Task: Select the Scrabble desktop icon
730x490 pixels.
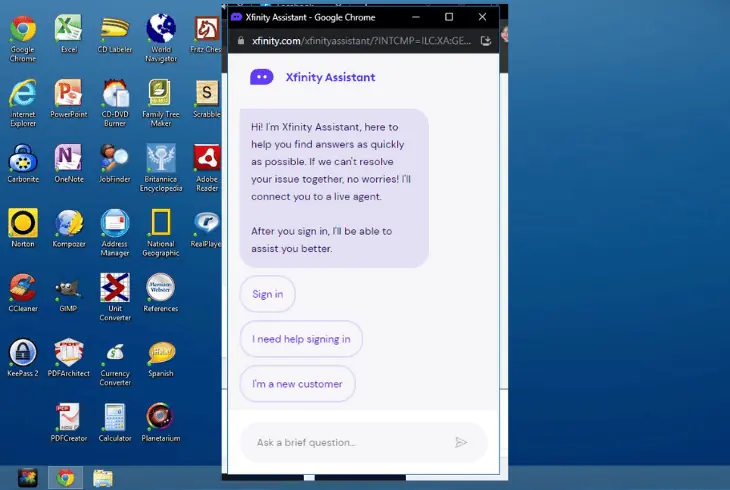Action: pos(207,98)
